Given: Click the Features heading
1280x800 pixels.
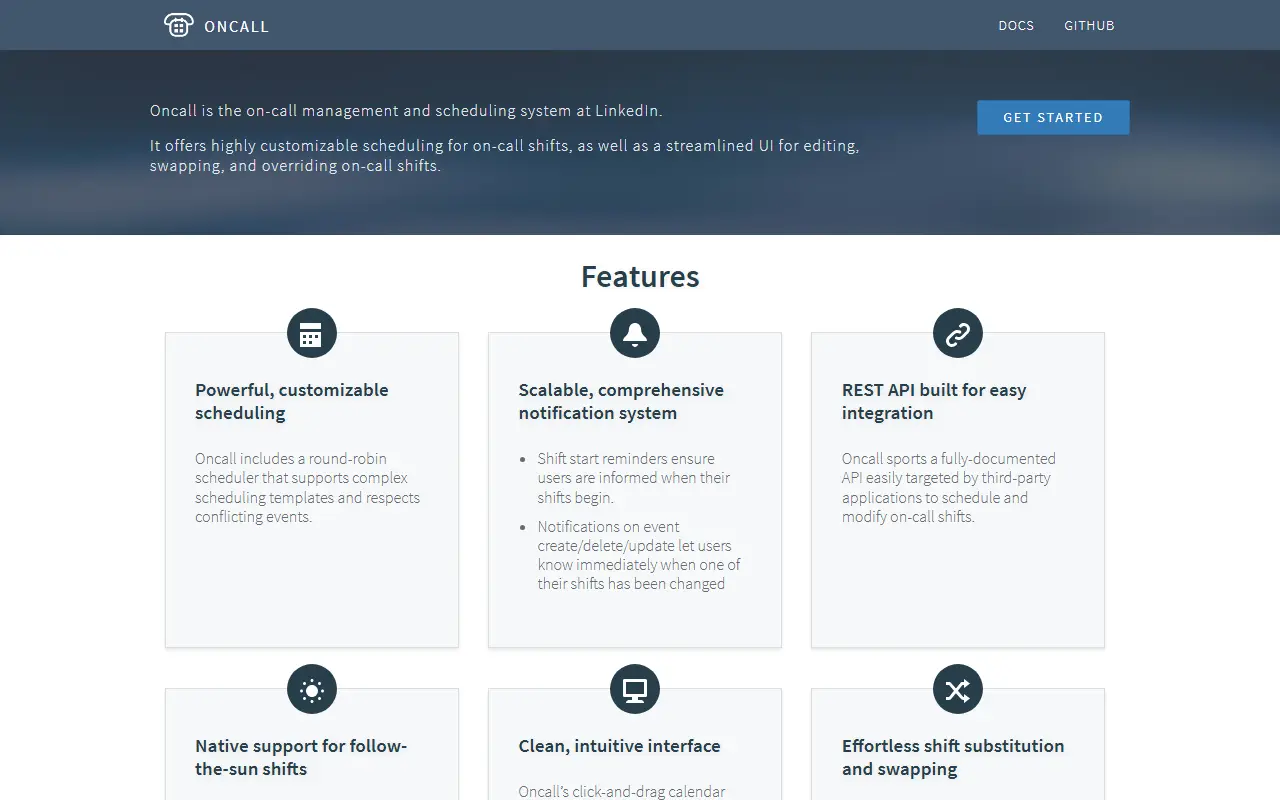Looking at the screenshot, I should (640, 277).
